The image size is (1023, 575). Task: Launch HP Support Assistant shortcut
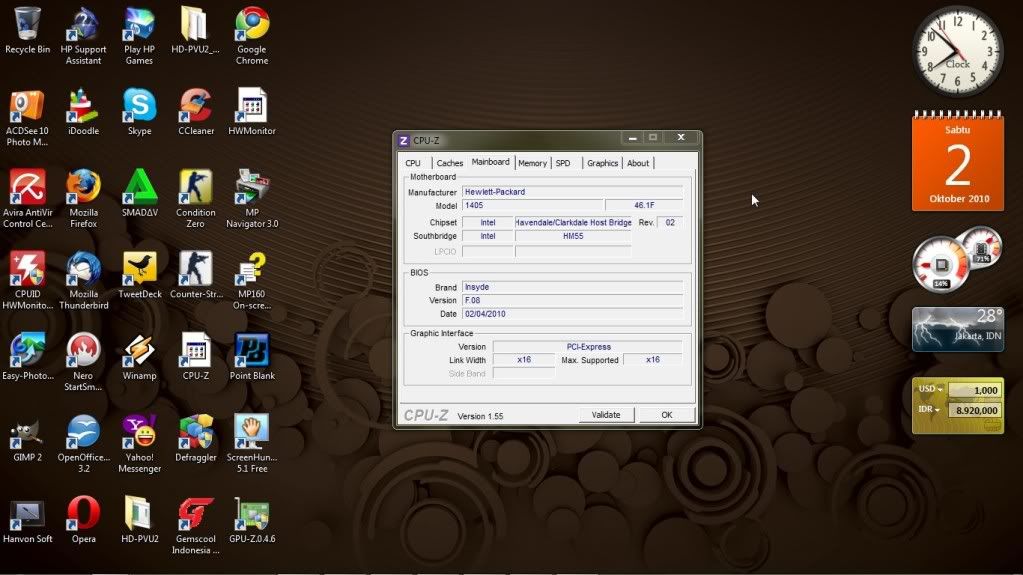[84, 36]
